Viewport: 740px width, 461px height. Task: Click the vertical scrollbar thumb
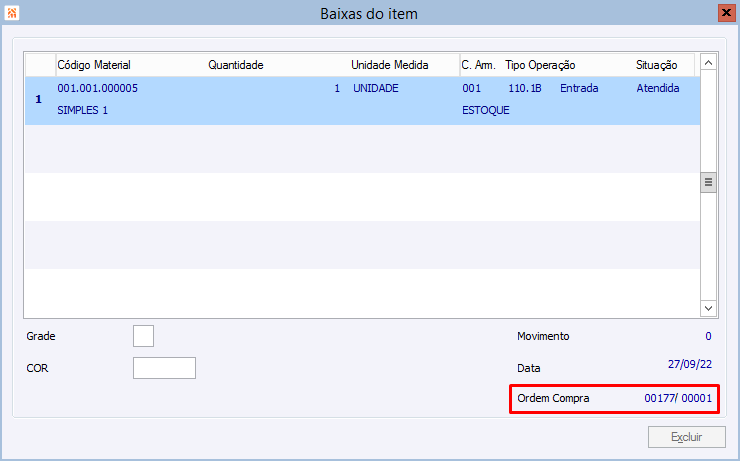tap(708, 182)
